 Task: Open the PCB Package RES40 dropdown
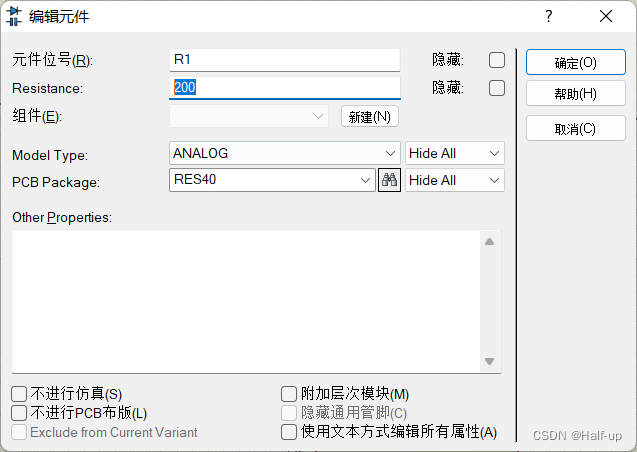click(x=272, y=180)
